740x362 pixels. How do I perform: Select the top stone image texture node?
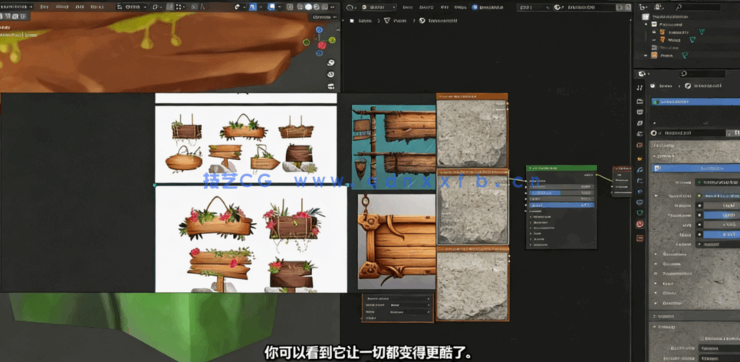[472, 130]
